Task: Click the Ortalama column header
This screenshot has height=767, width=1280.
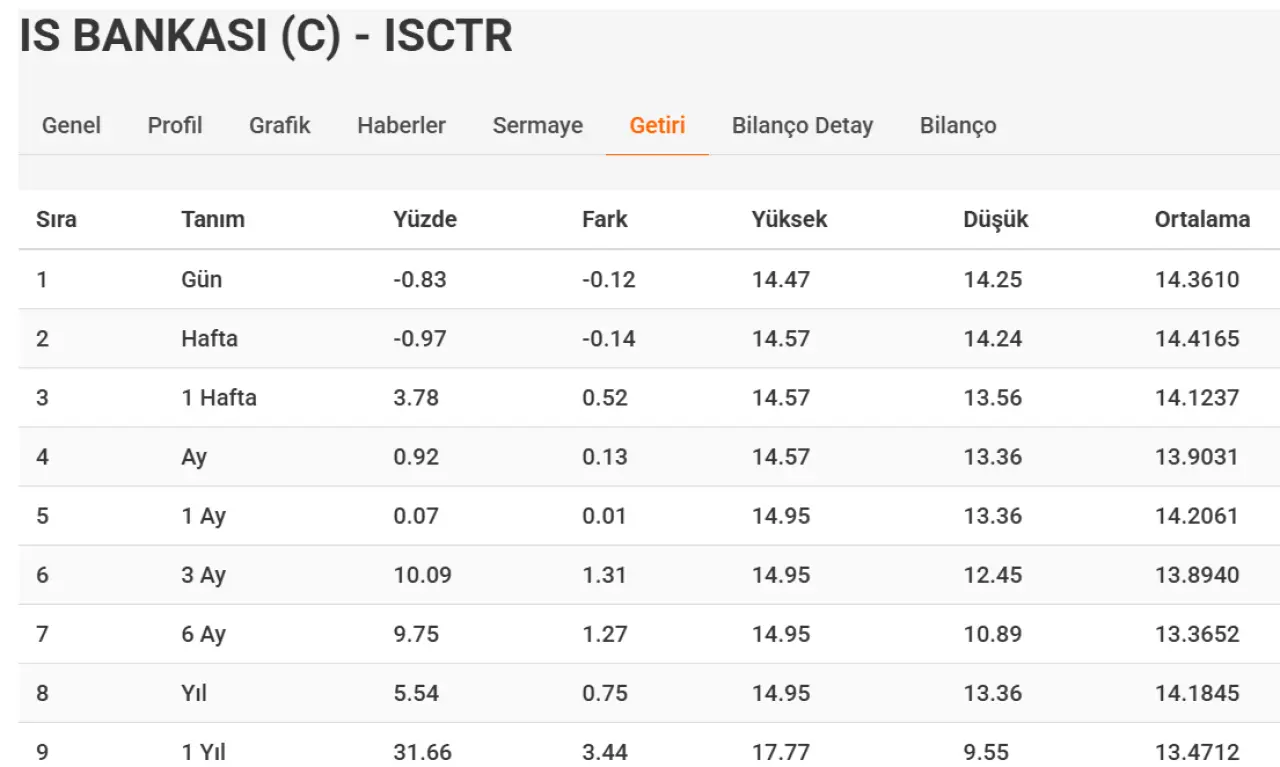Action: (1202, 220)
